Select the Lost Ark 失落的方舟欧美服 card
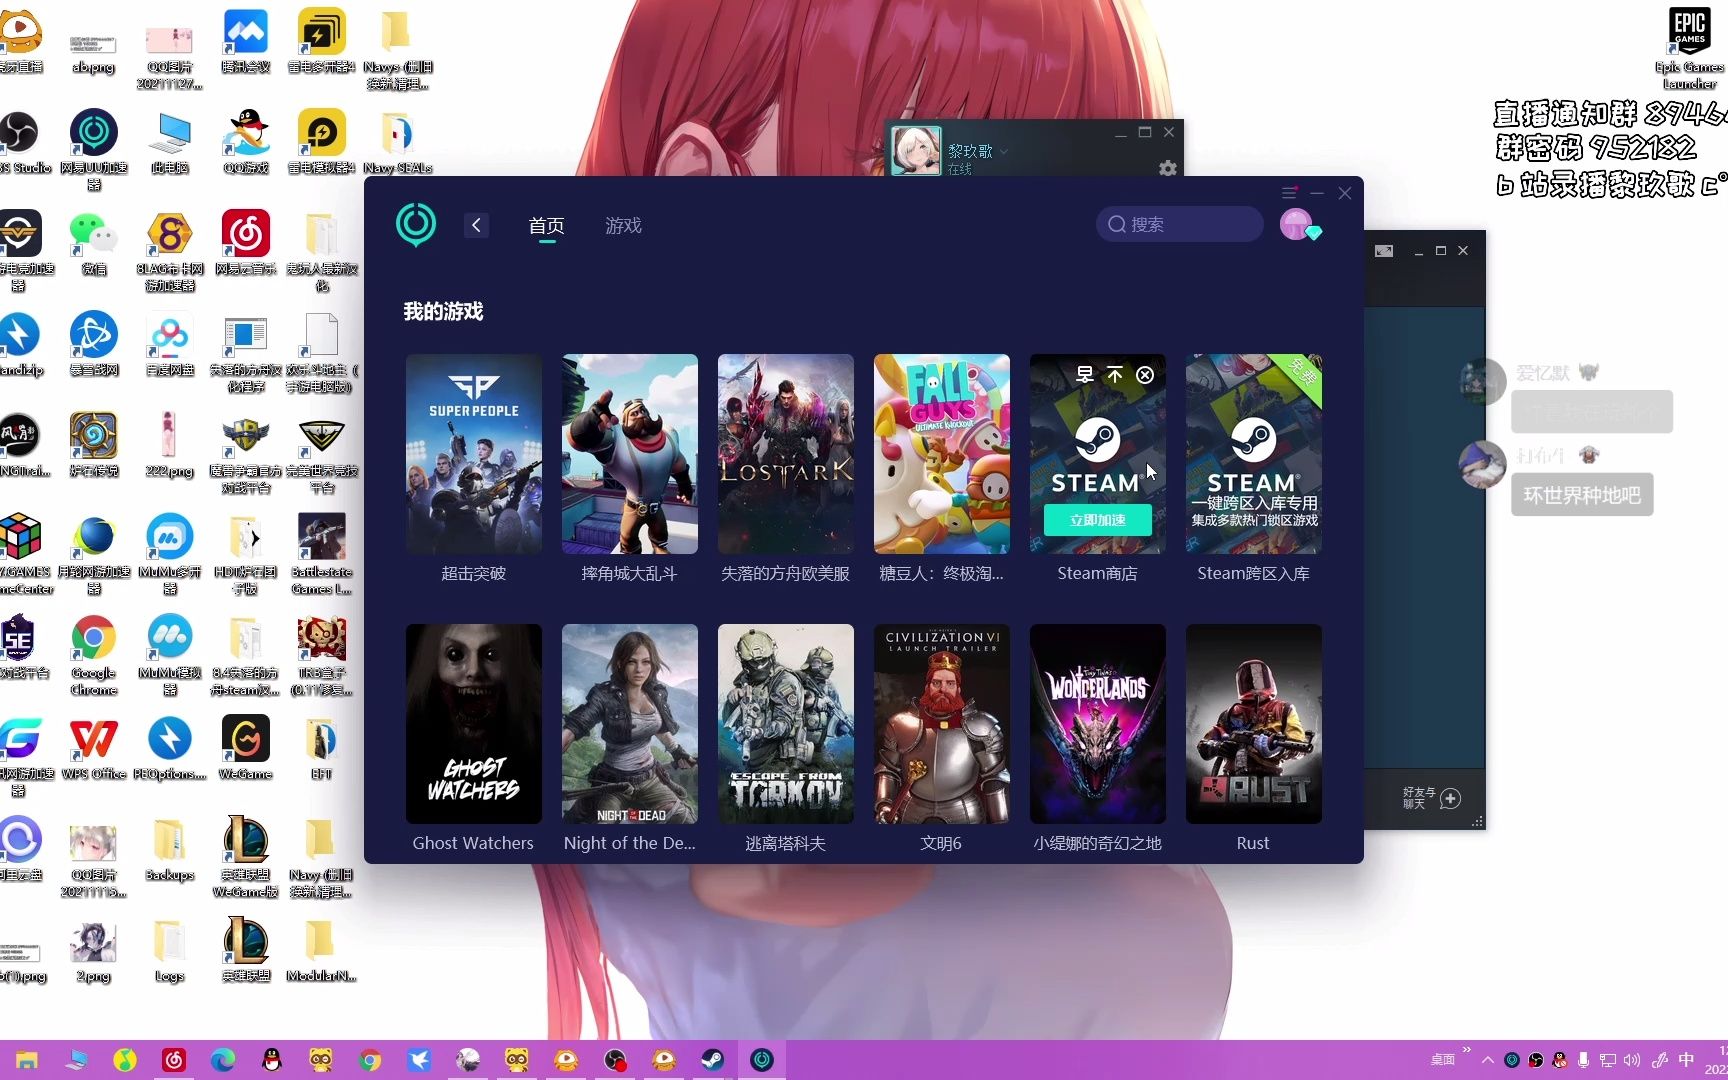The width and height of the screenshot is (1728, 1080). click(x=786, y=454)
